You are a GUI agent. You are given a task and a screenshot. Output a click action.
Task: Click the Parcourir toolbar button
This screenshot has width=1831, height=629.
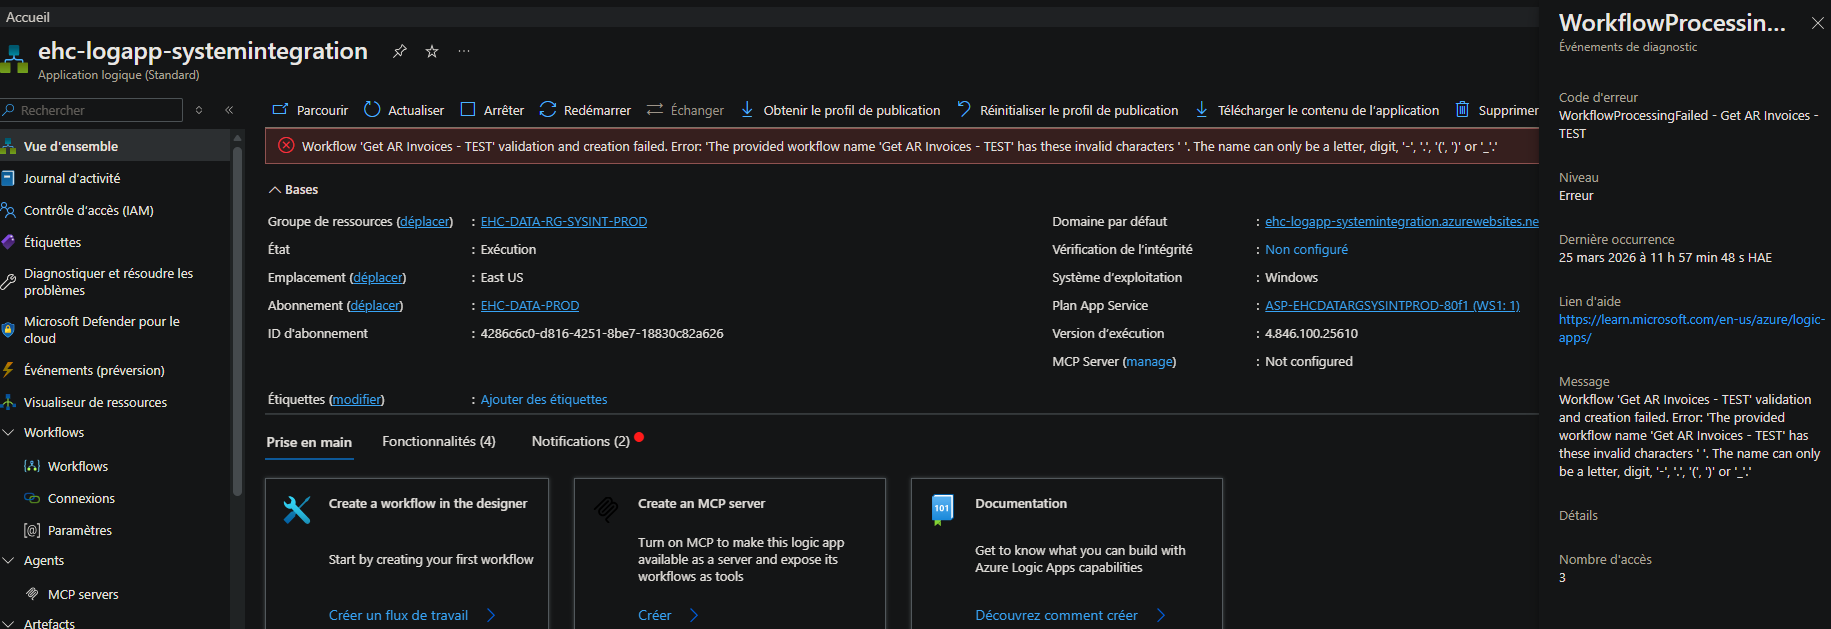(310, 110)
